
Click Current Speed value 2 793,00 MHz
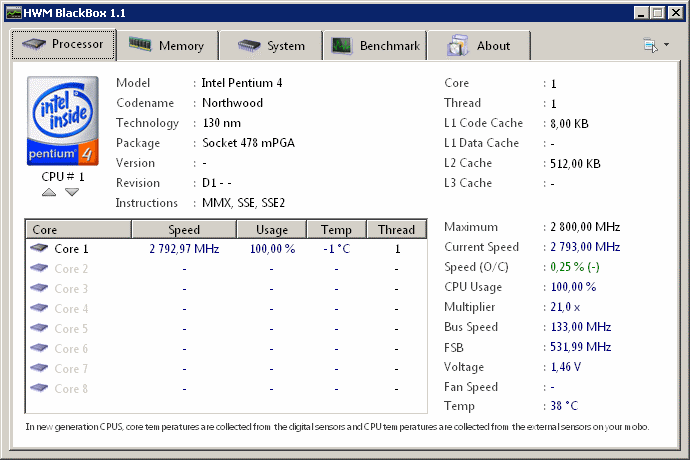[585, 247]
